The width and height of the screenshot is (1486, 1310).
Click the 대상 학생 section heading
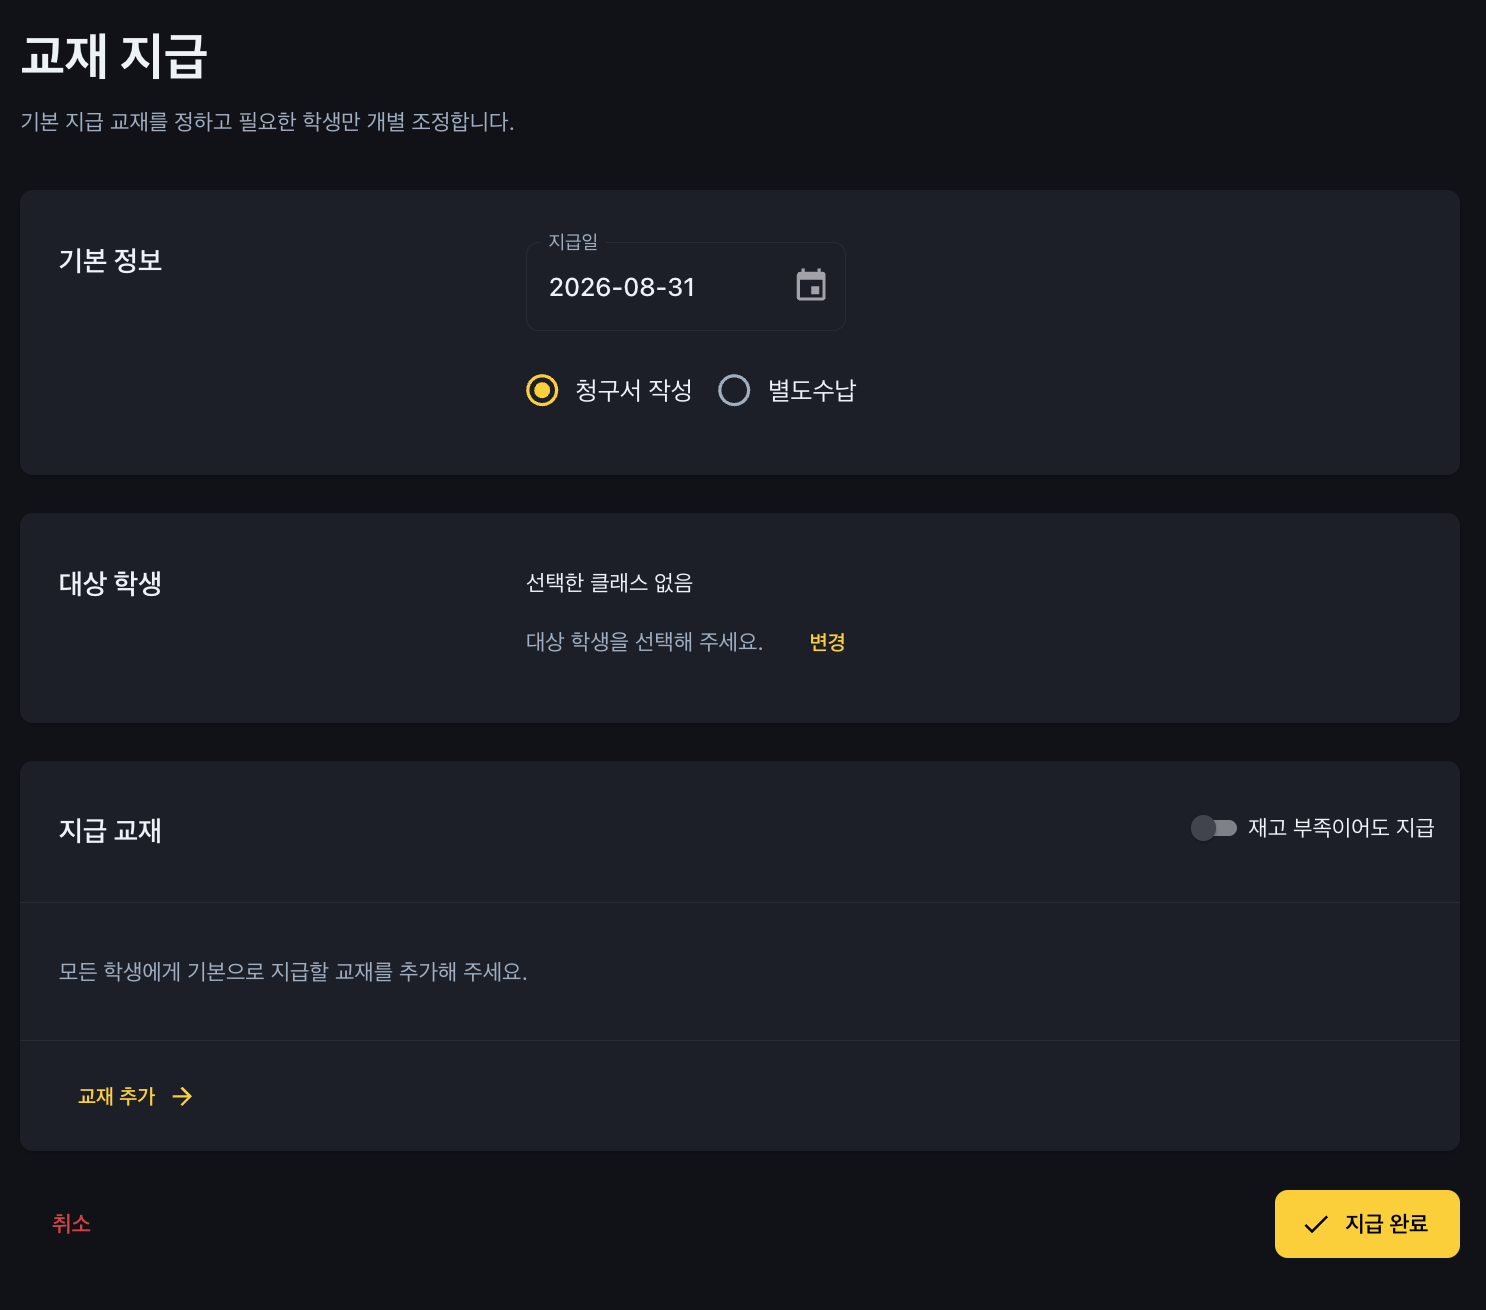coord(110,584)
